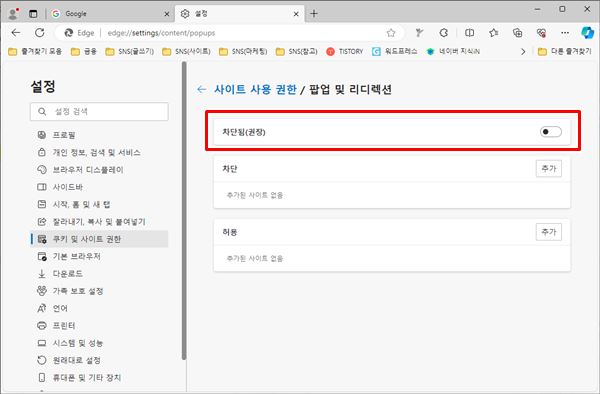Open 사이트 사용 권한 breadcrumb link

click(255, 90)
